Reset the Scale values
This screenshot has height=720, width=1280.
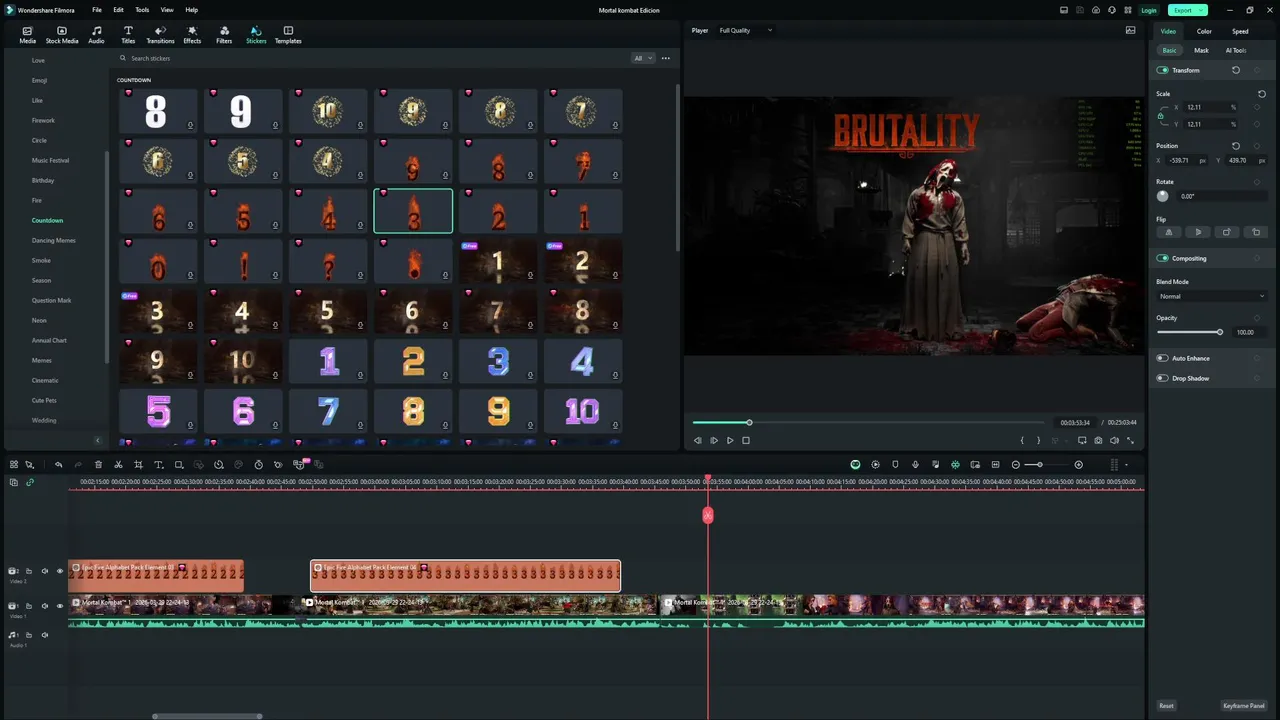[1262, 94]
